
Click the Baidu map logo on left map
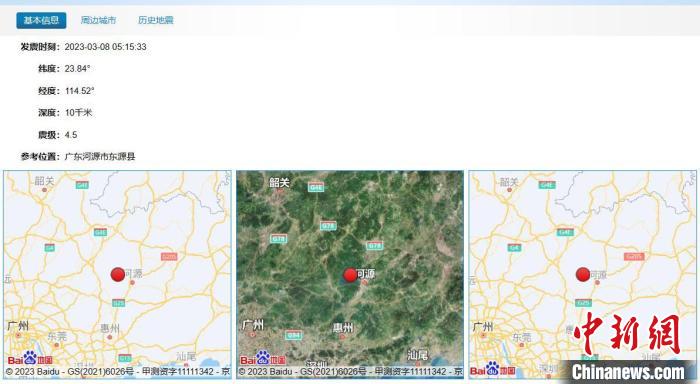[30, 359]
